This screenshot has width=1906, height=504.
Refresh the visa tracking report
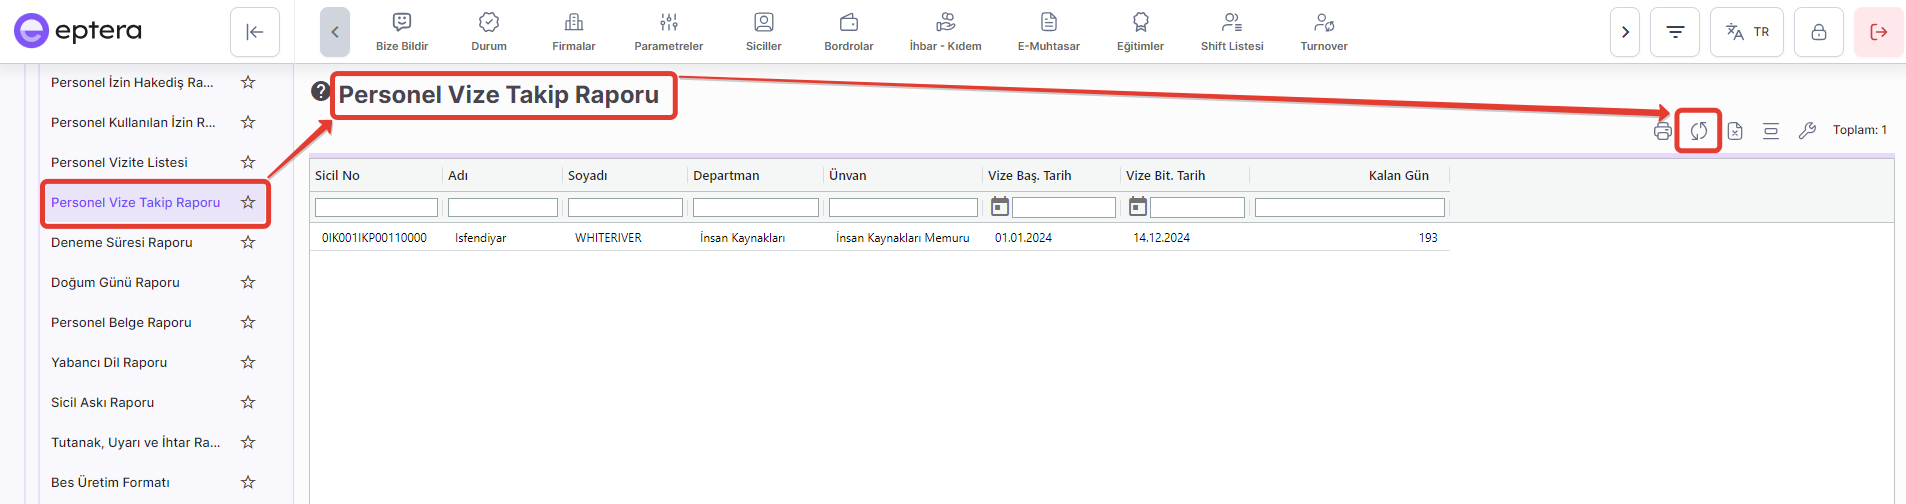click(1698, 131)
